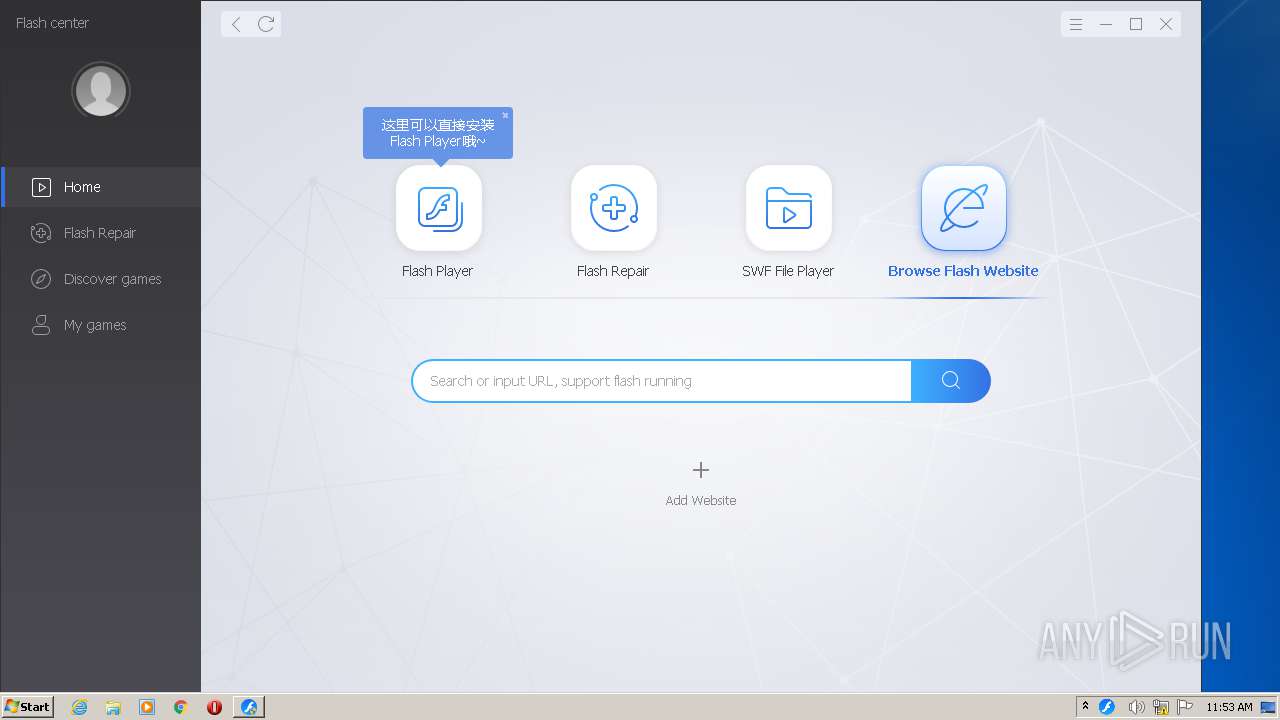
Task: Go to Home in the sidebar
Action: click(100, 187)
